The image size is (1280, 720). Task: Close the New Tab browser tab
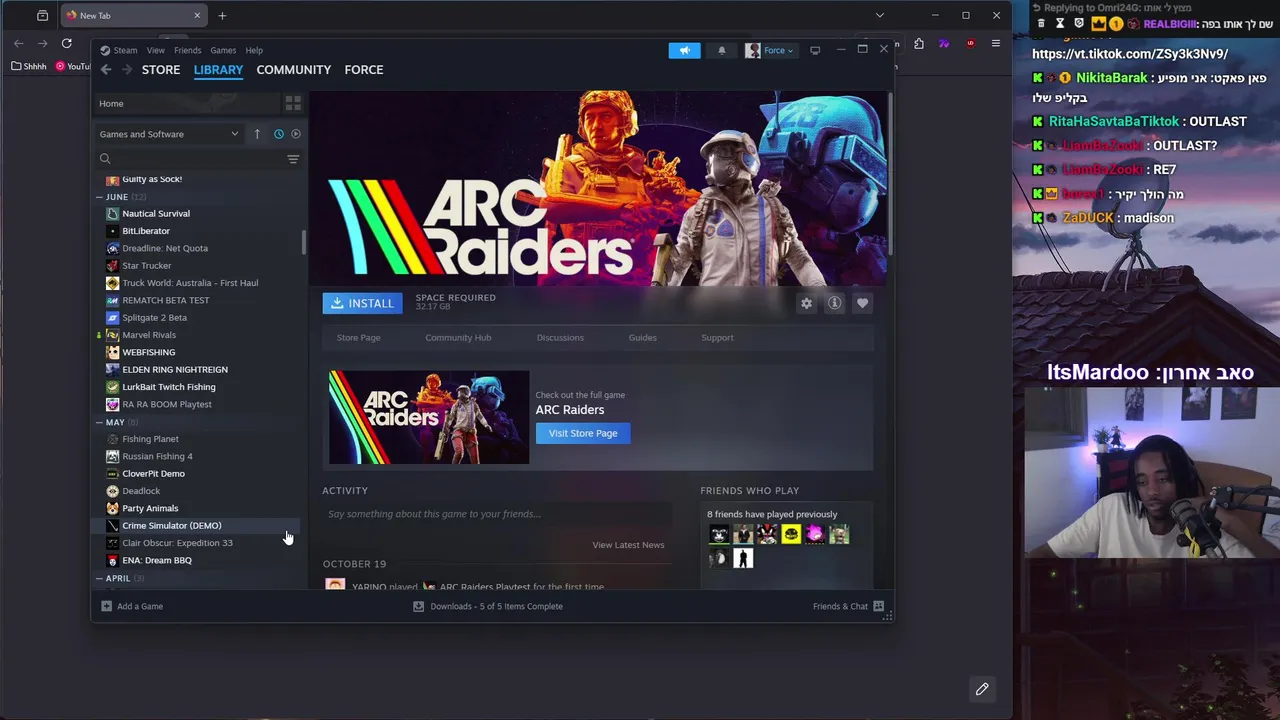(197, 15)
